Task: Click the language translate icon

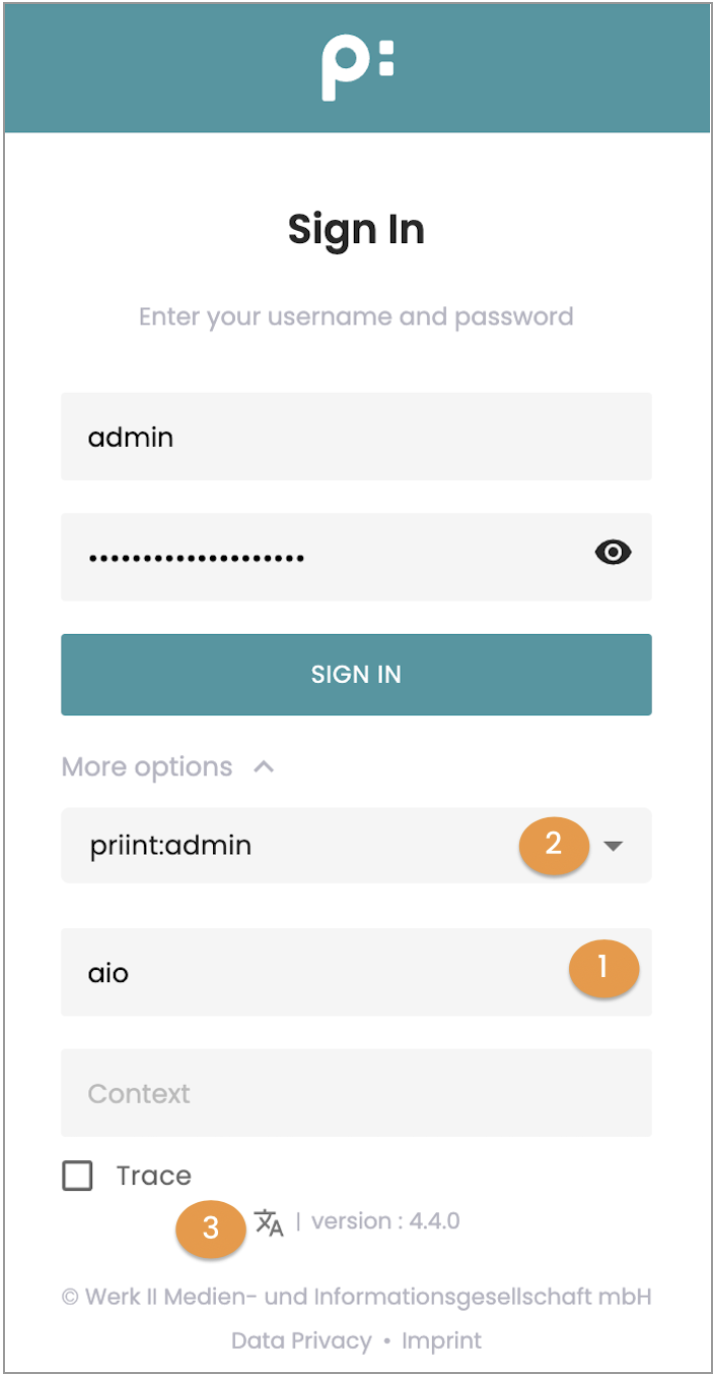Action: tap(269, 1222)
